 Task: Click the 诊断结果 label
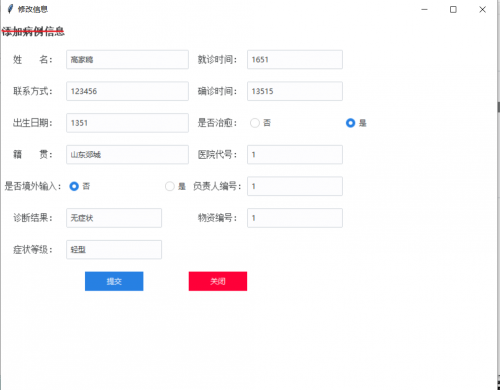pyautogui.click(x=33, y=218)
